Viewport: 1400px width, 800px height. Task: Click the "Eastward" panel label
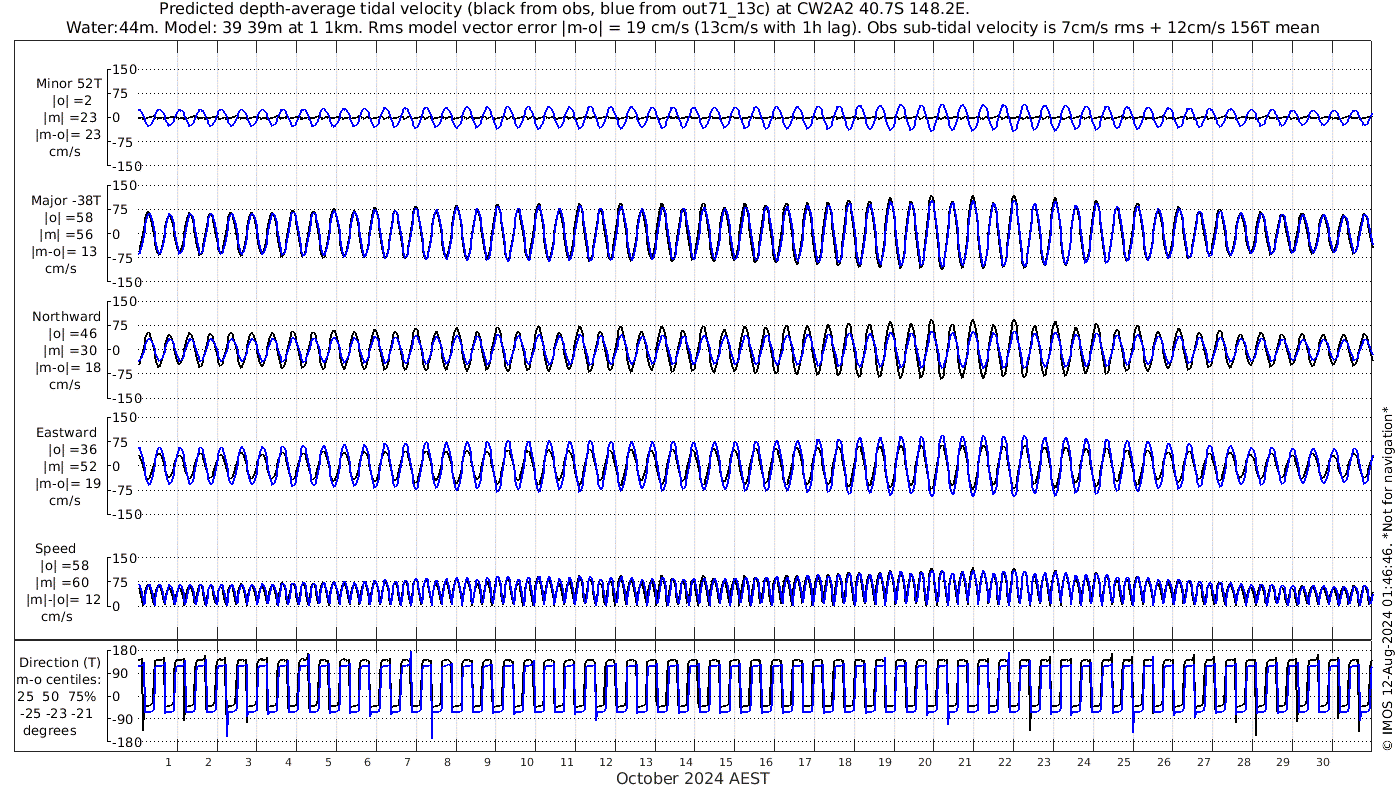pos(66,433)
